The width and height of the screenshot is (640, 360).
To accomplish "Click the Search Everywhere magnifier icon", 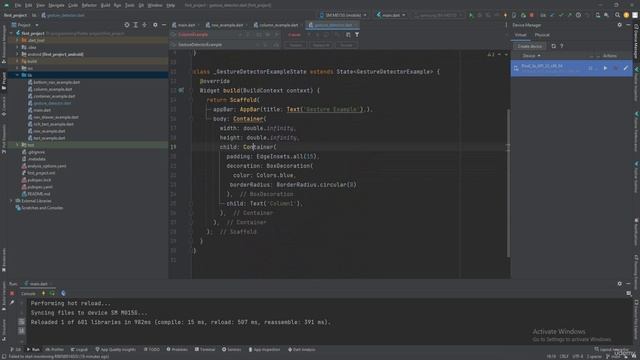I will (x=618, y=15).
